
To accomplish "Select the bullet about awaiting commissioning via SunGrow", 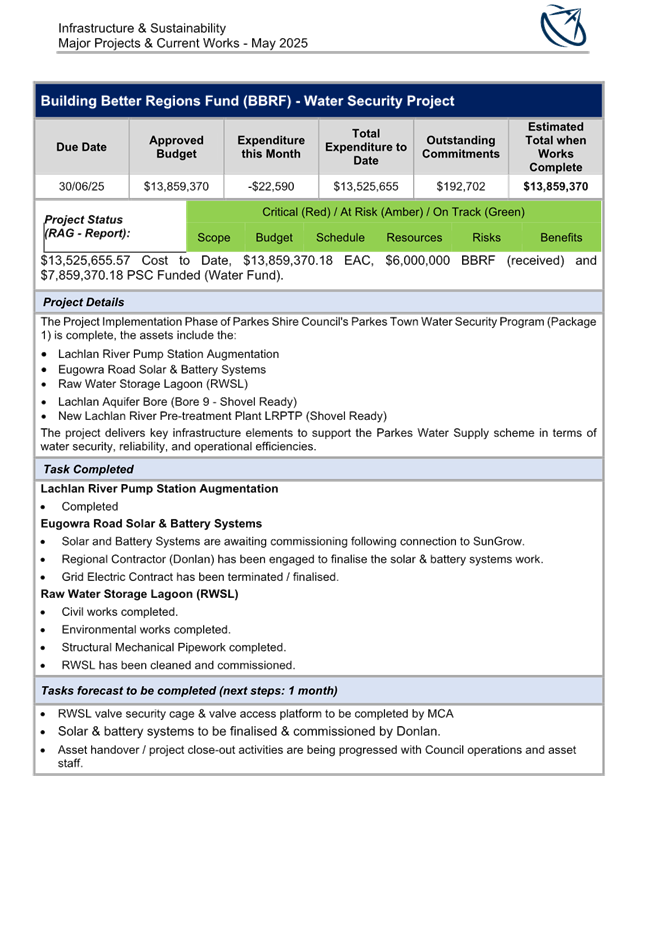I will (292, 541).
